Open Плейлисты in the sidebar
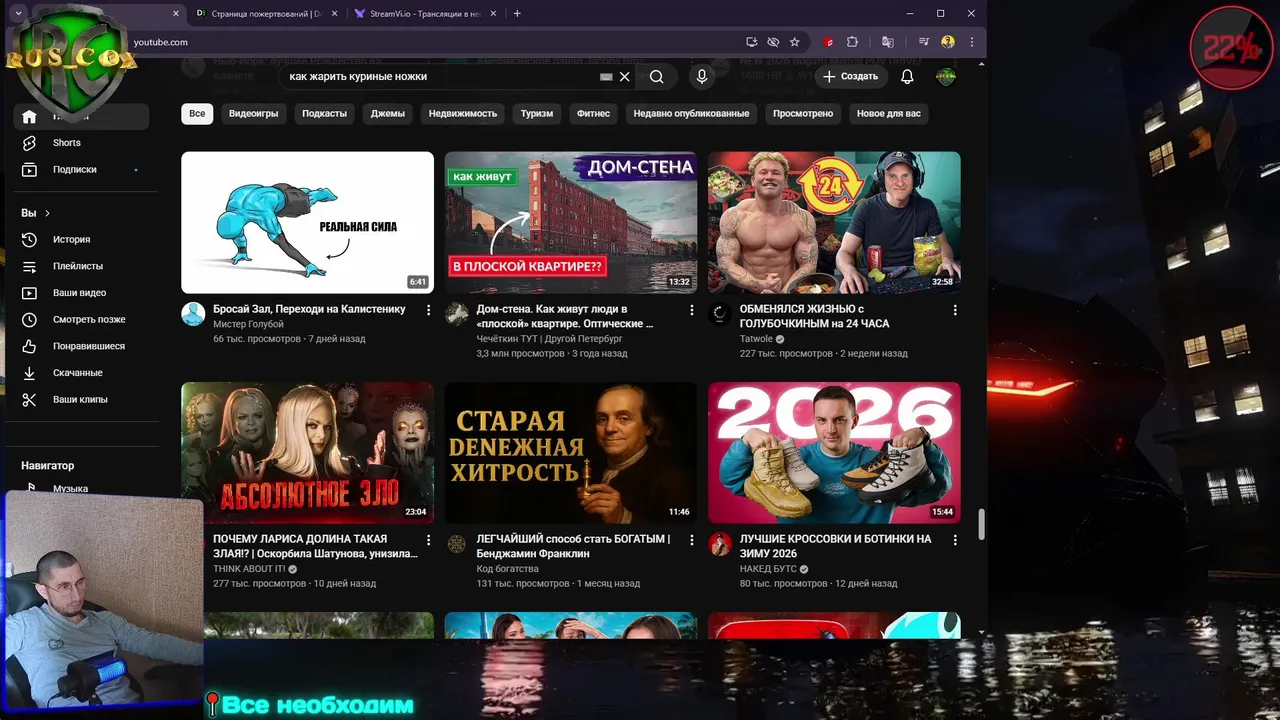This screenshot has width=1280, height=720. (80, 266)
